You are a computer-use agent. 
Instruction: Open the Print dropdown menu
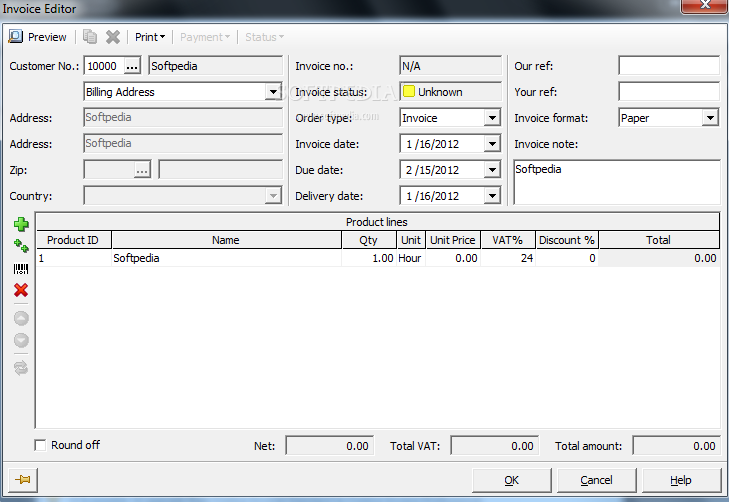tap(150, 37)
